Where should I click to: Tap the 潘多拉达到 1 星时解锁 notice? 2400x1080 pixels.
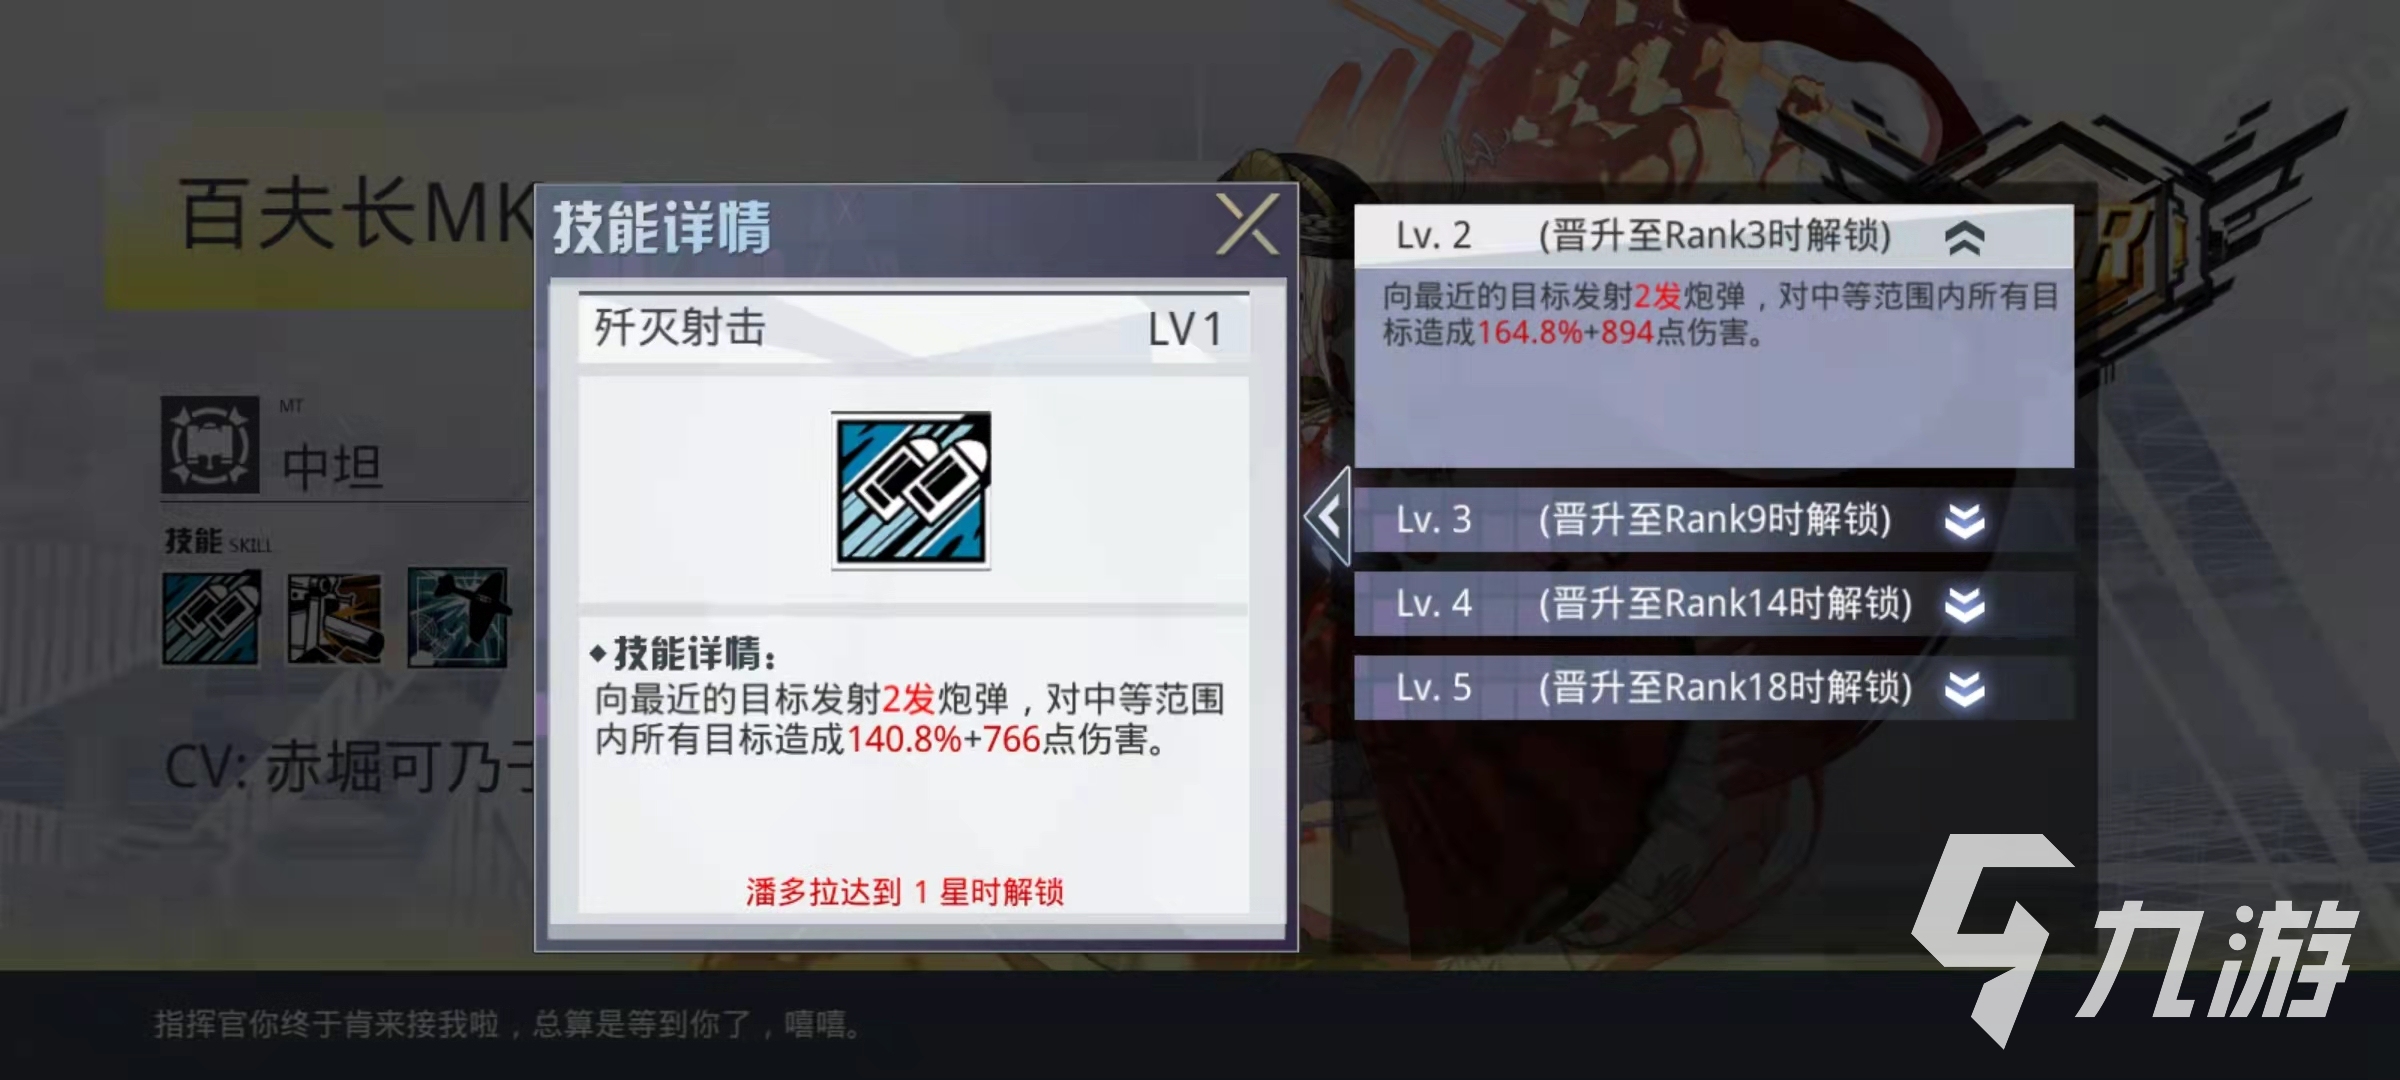[904, 891]
